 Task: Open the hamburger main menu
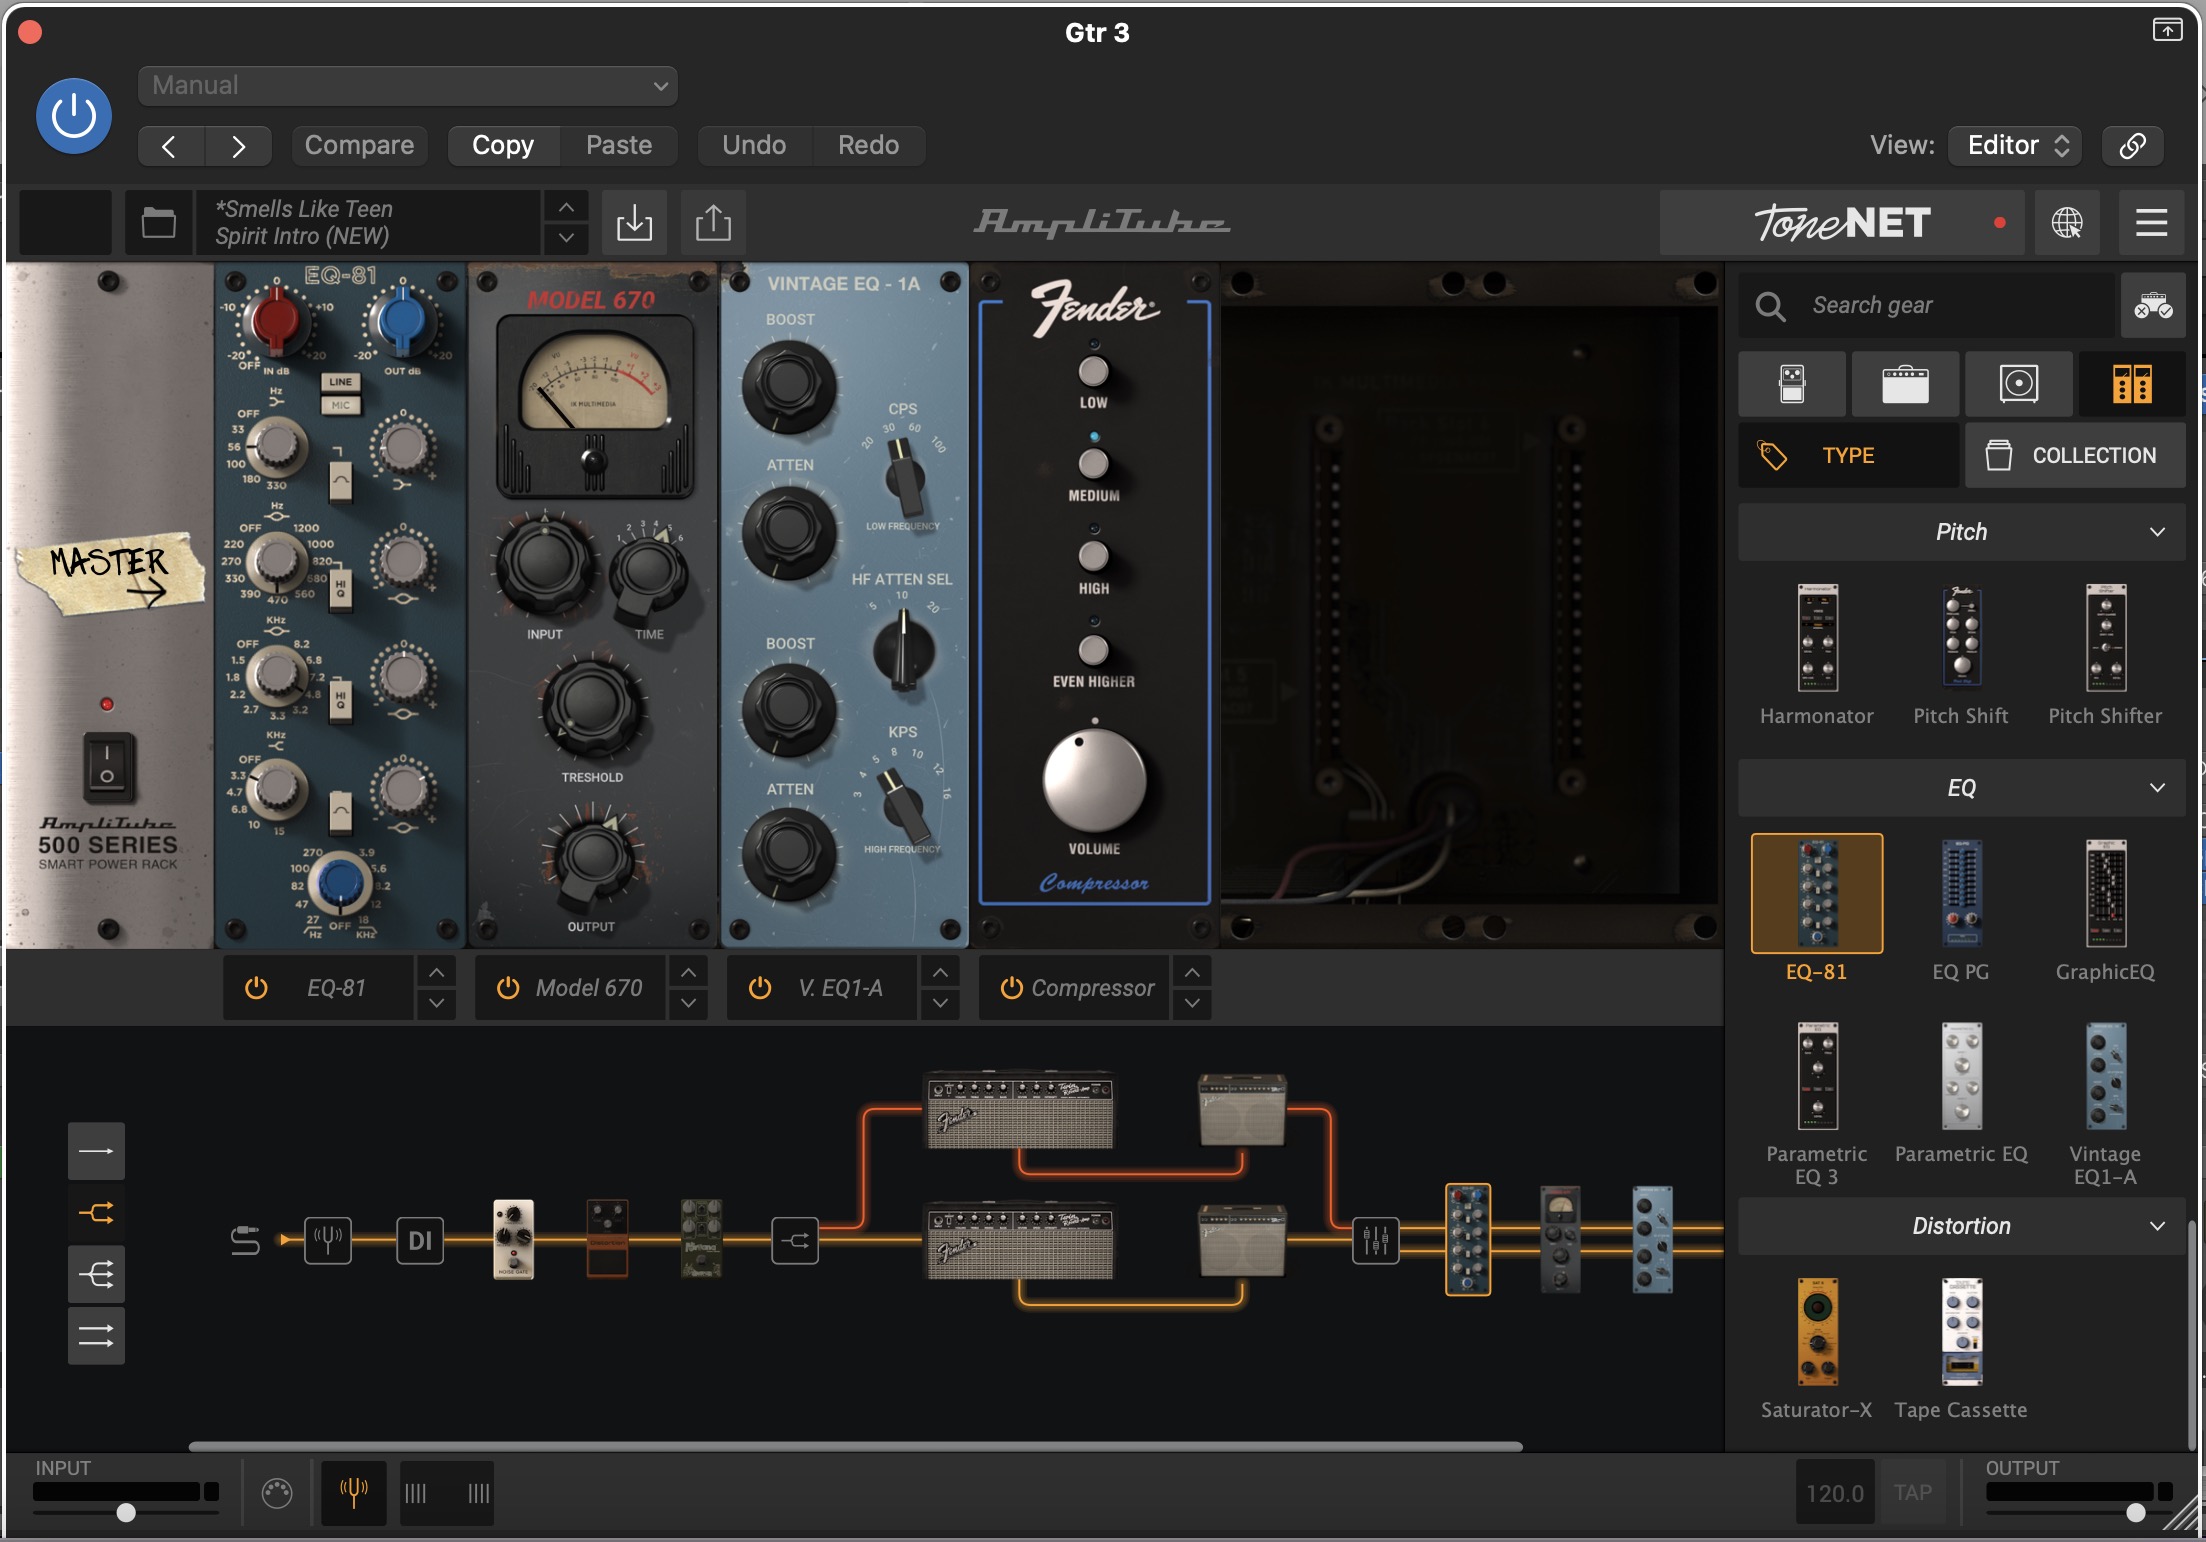coord(2151,223)
